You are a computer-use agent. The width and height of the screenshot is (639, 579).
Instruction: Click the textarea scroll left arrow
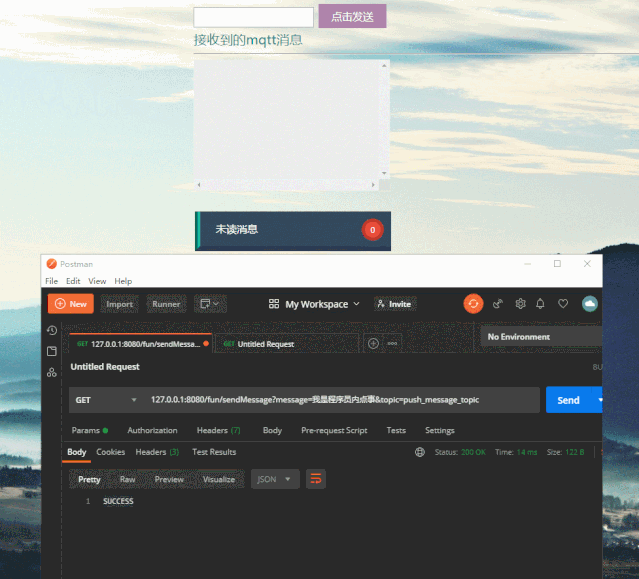[x=199, y=185]
